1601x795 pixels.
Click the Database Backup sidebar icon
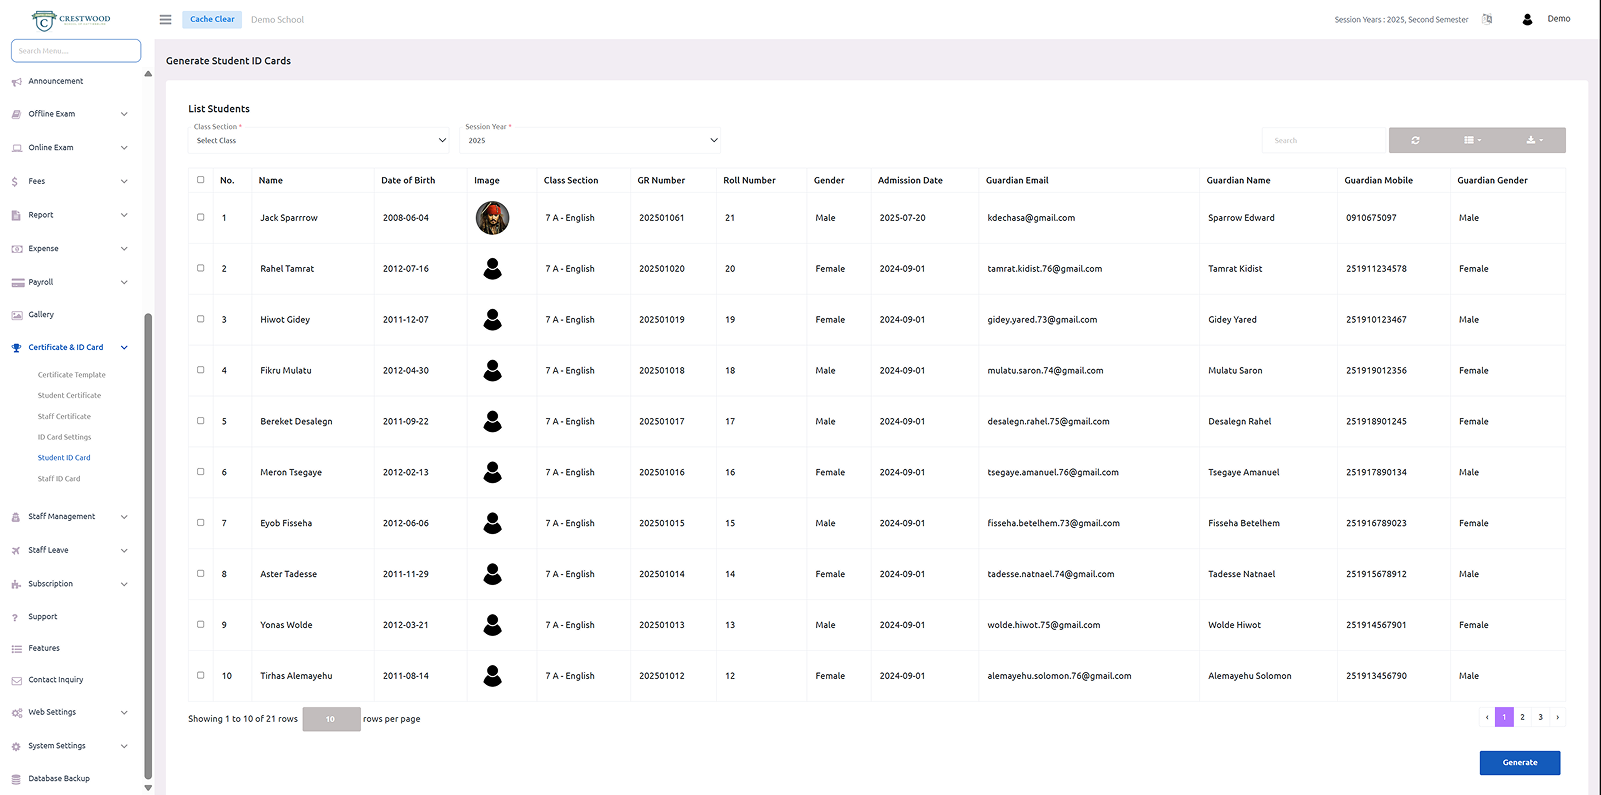pos(16,779)
